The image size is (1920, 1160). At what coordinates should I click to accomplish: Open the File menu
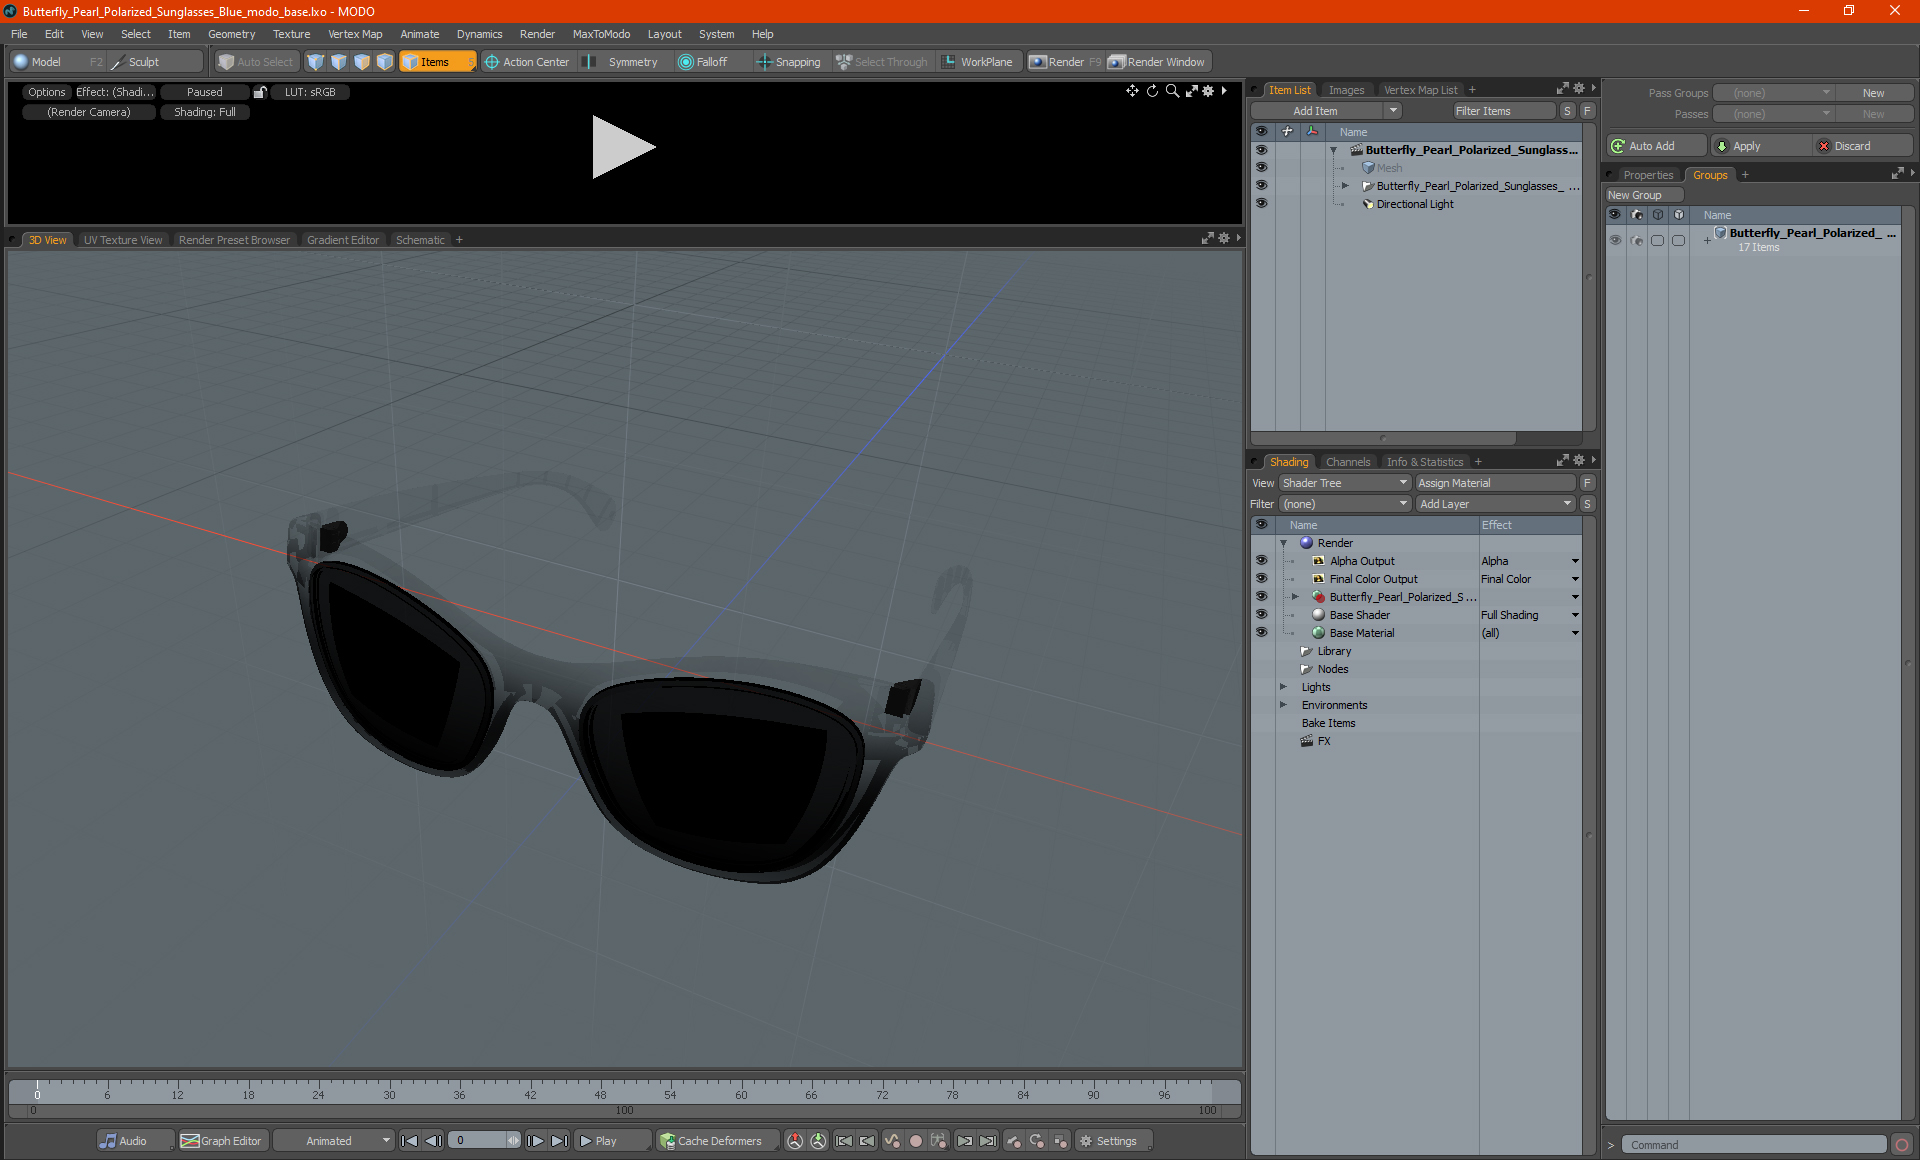tap(19, 34)
